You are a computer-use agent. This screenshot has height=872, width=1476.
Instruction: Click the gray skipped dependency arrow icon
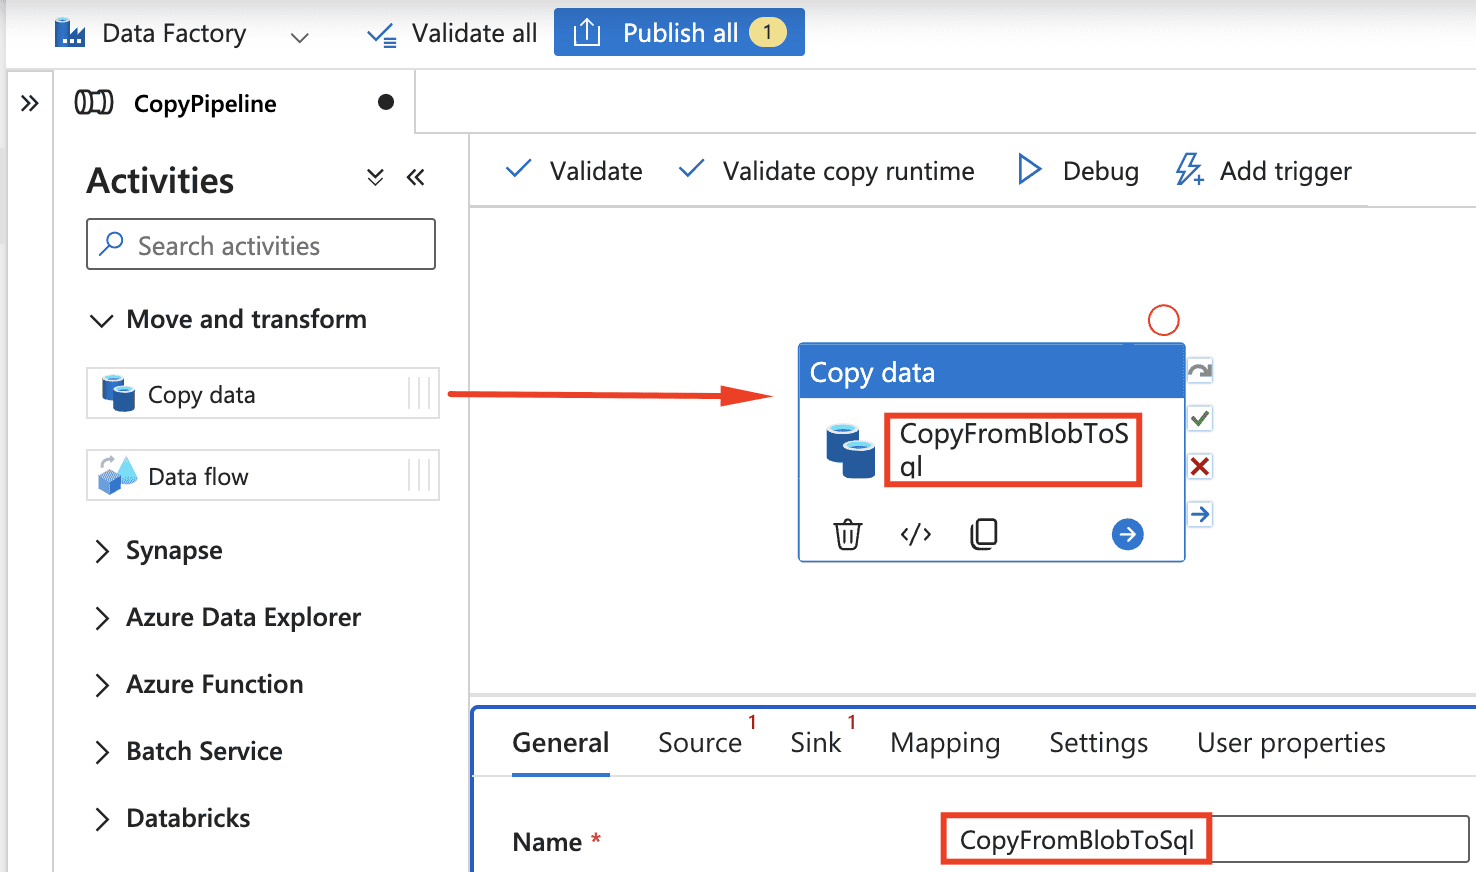pyautogui.click(x=1200, y=371)
